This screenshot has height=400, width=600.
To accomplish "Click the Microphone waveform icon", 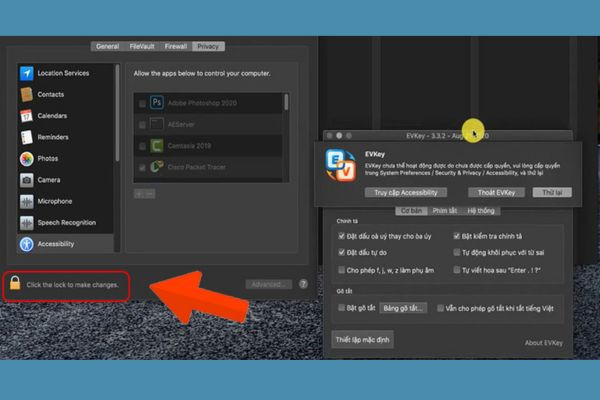I will pyautogui.click(x=27, y=201).
